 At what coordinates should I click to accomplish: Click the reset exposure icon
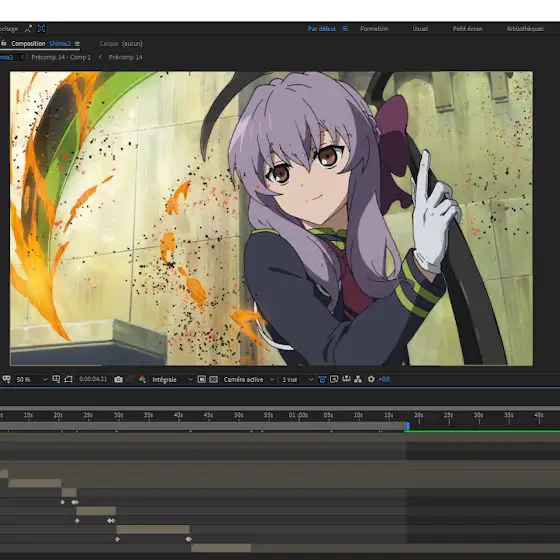point(371,379)
